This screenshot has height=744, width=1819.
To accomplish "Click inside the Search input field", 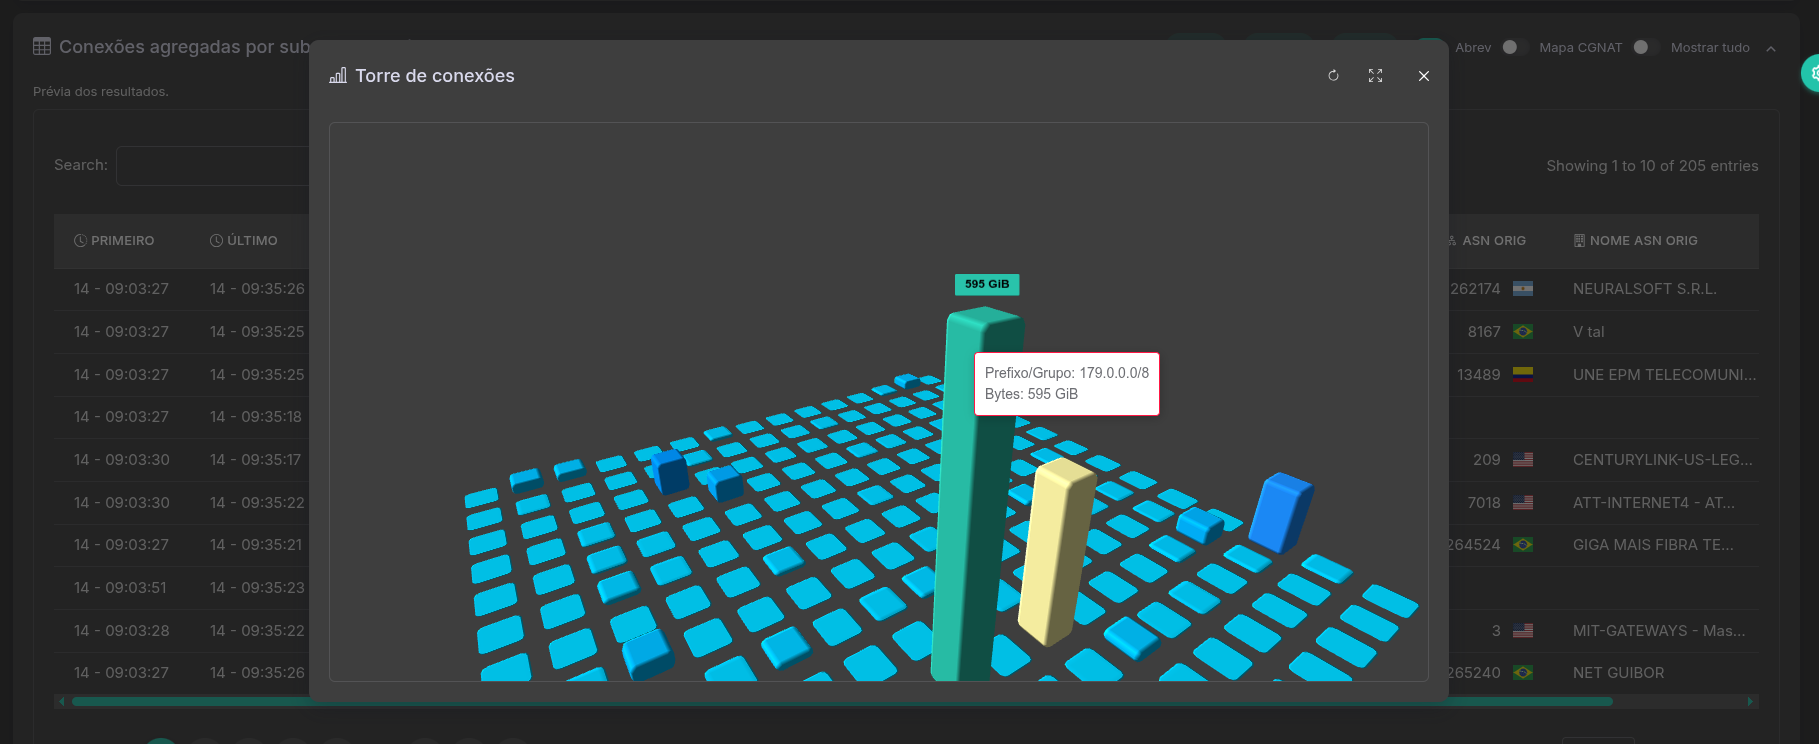I will pyautogui.click(x=212, y=166).
